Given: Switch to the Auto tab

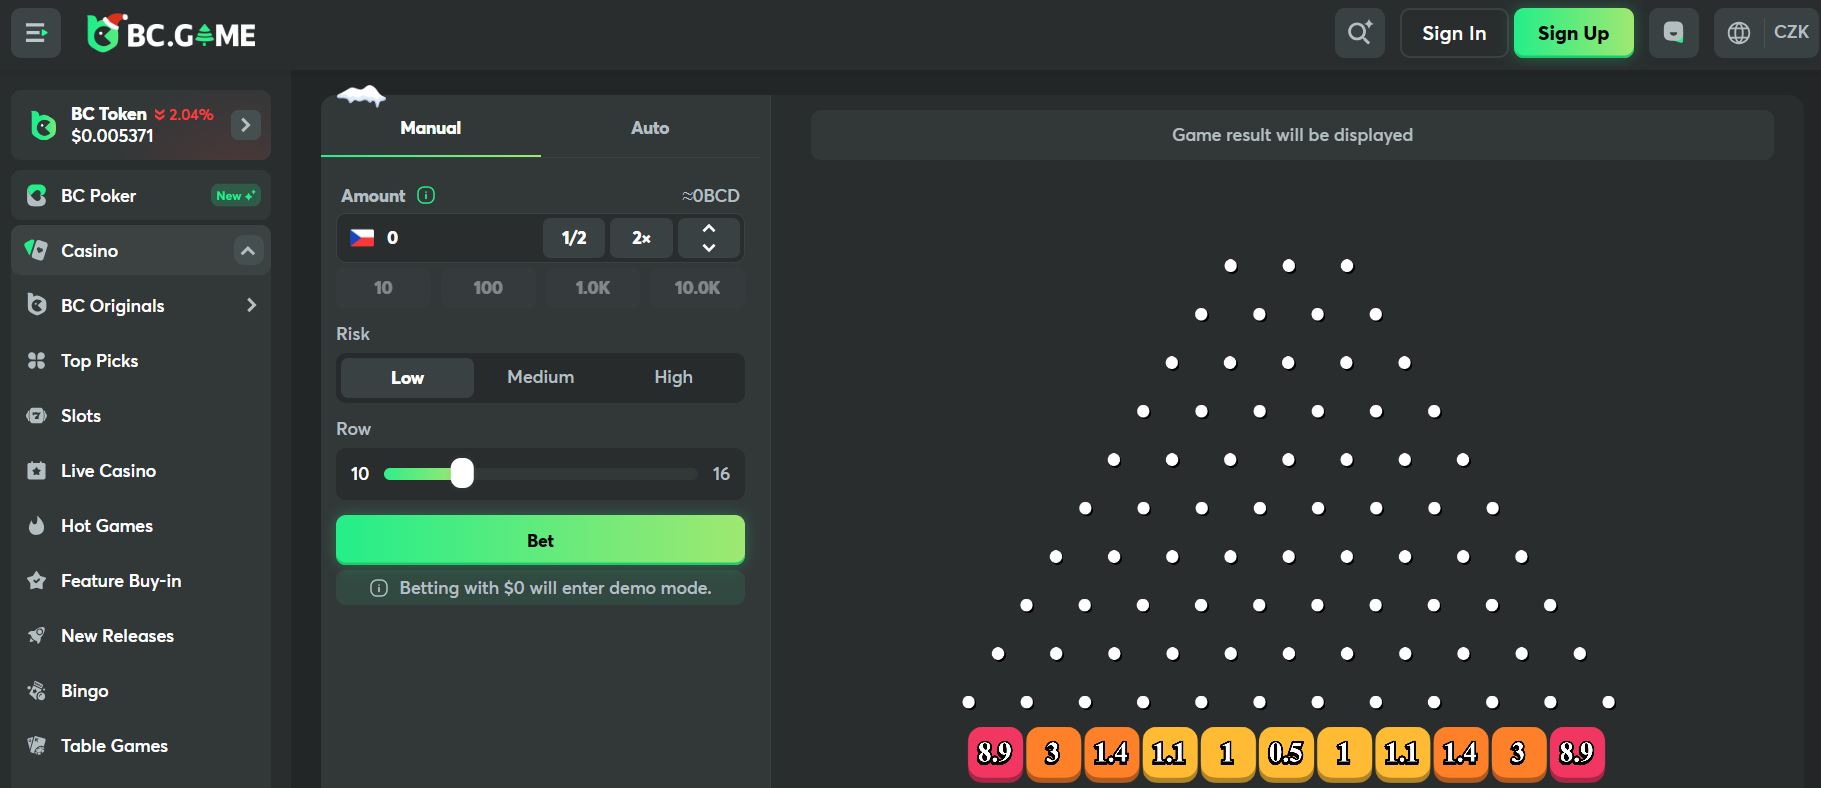Looking at the screenshot, I should click(650, 127).
